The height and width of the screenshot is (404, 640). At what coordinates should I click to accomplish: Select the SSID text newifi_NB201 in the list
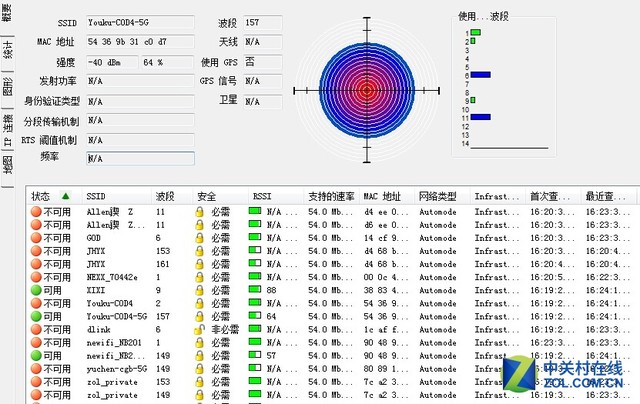[114, 343]
